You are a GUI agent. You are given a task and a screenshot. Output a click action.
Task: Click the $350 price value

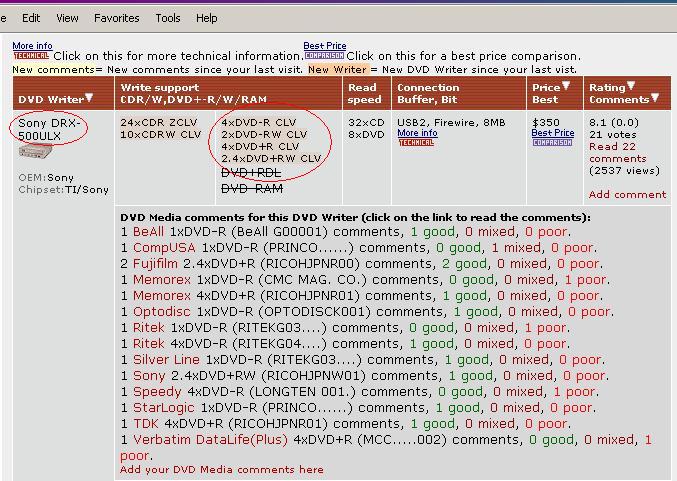(546, 123)
